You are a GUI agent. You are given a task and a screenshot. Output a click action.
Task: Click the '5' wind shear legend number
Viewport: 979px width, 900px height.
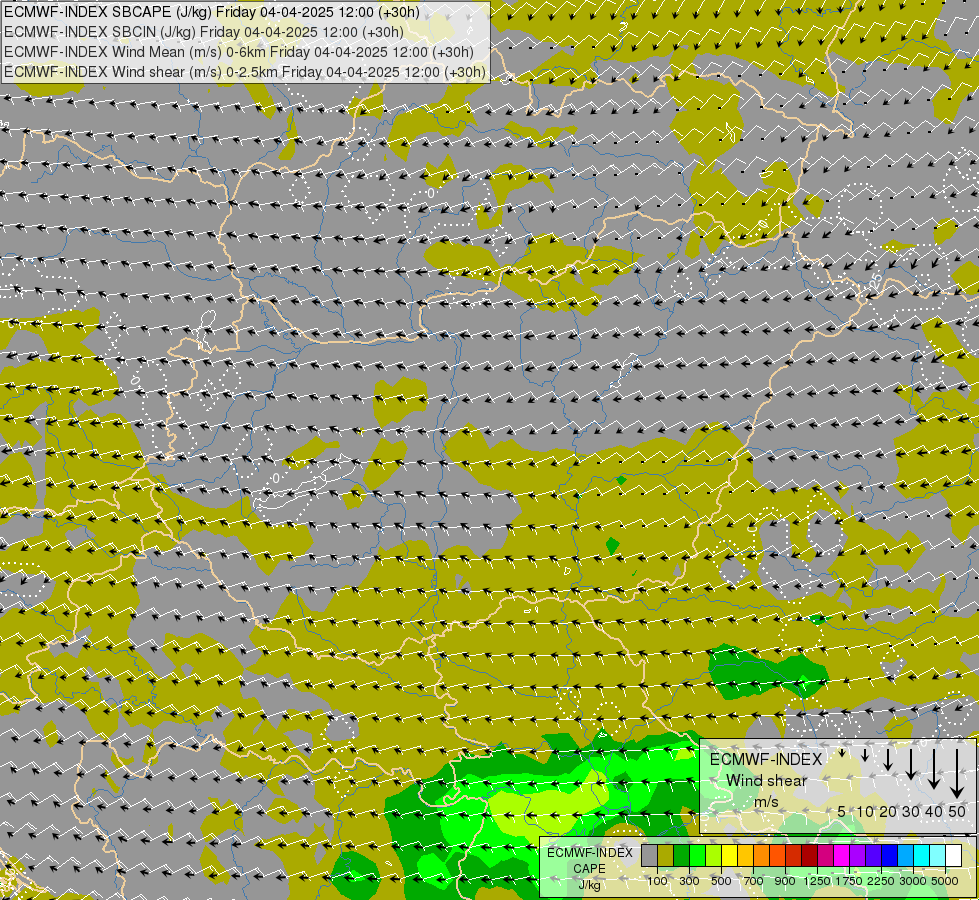[x=842, y=811]
